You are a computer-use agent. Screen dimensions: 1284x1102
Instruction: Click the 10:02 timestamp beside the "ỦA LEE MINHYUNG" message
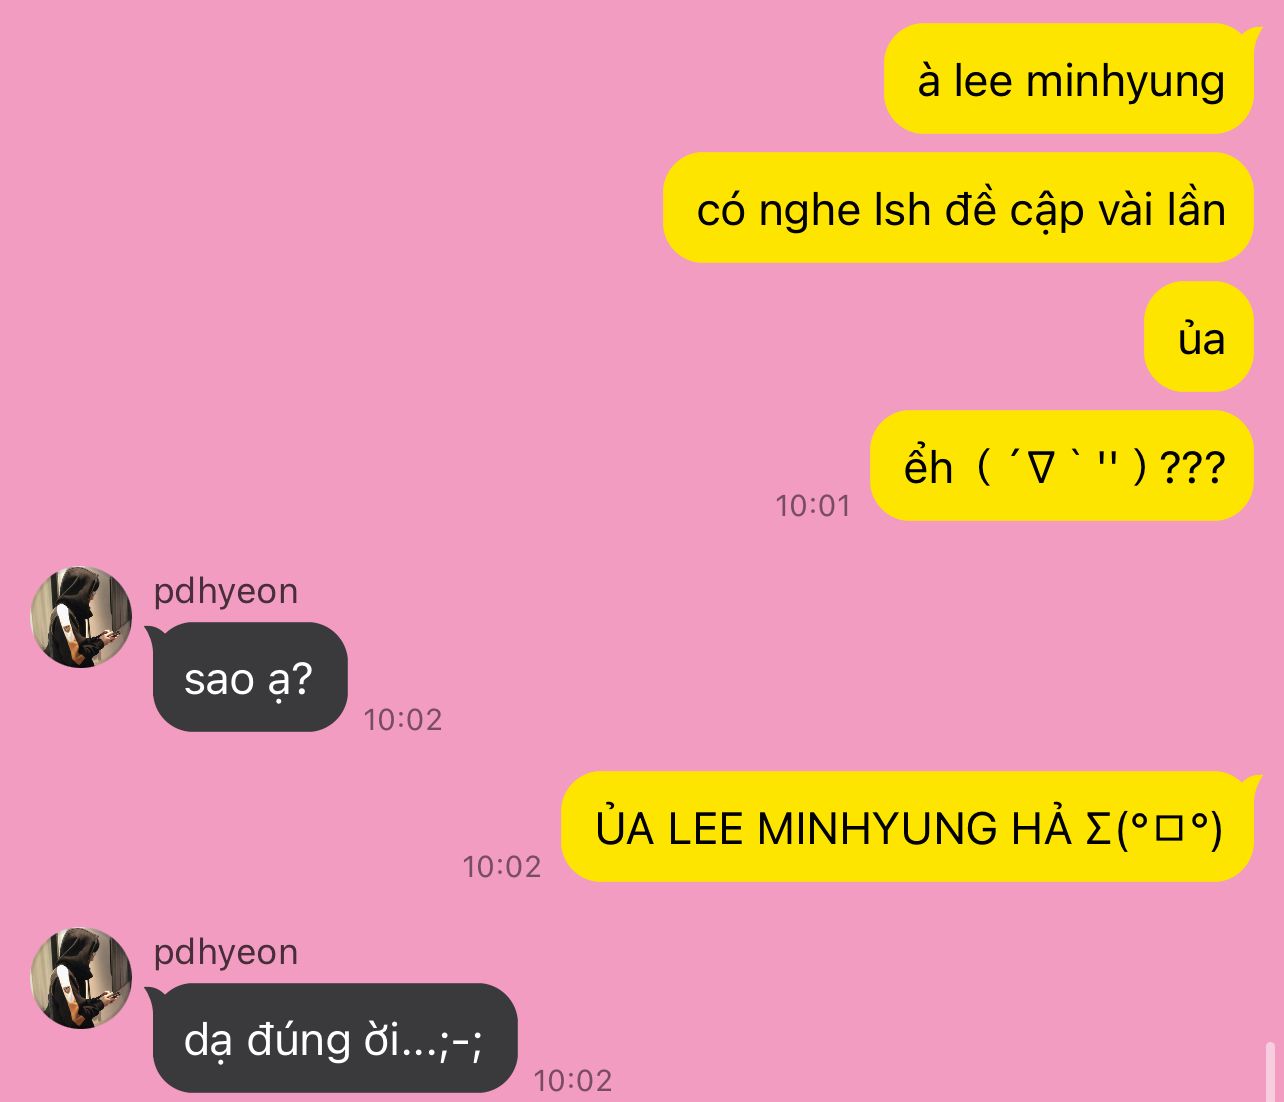pyautogui.click(x=501, y=866)
